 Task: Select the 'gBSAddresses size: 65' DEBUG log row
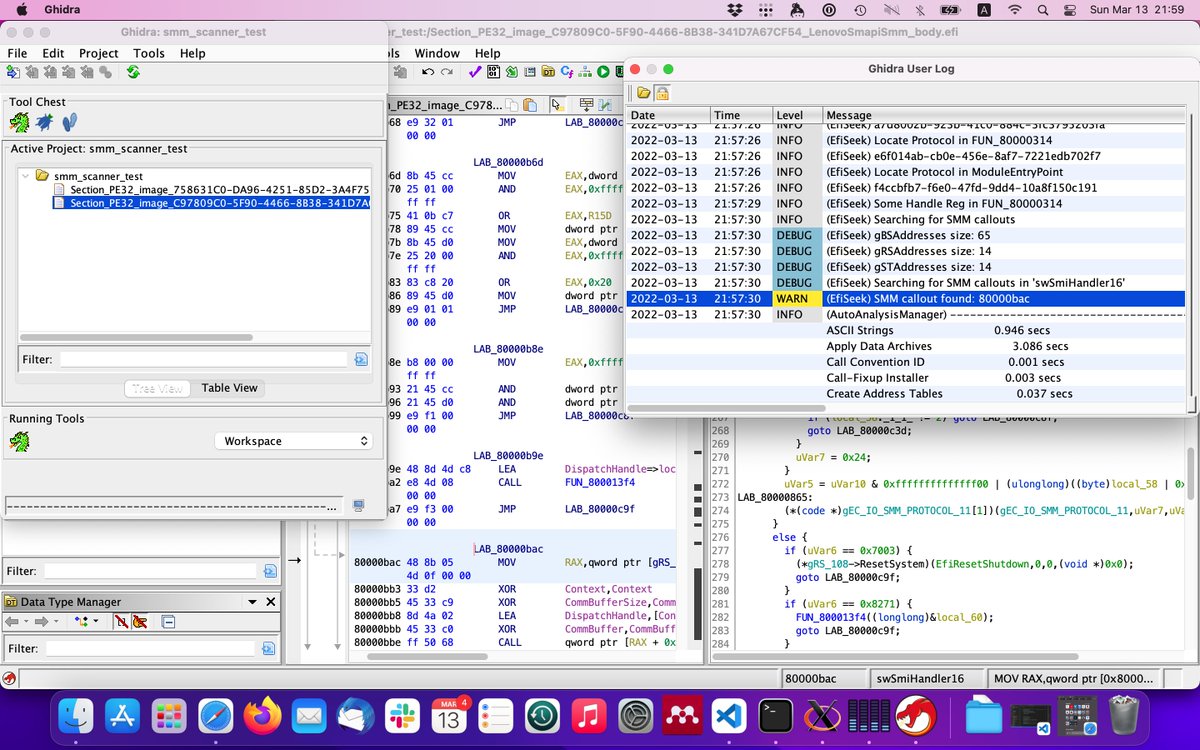(908, 235)
